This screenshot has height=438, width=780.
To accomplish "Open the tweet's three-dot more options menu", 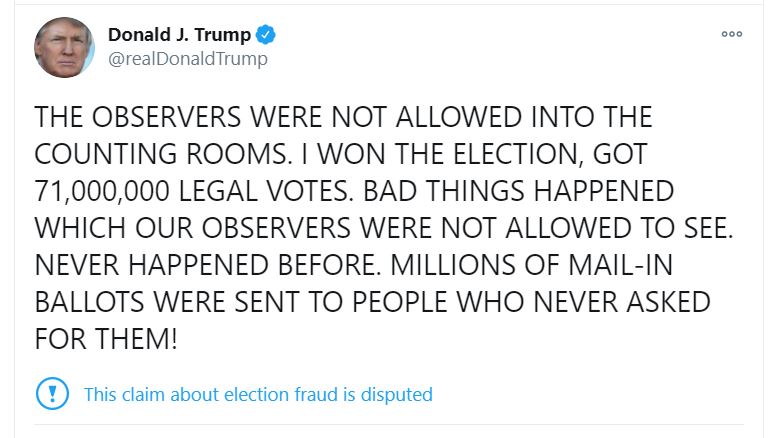I will (x=731, y=34).
